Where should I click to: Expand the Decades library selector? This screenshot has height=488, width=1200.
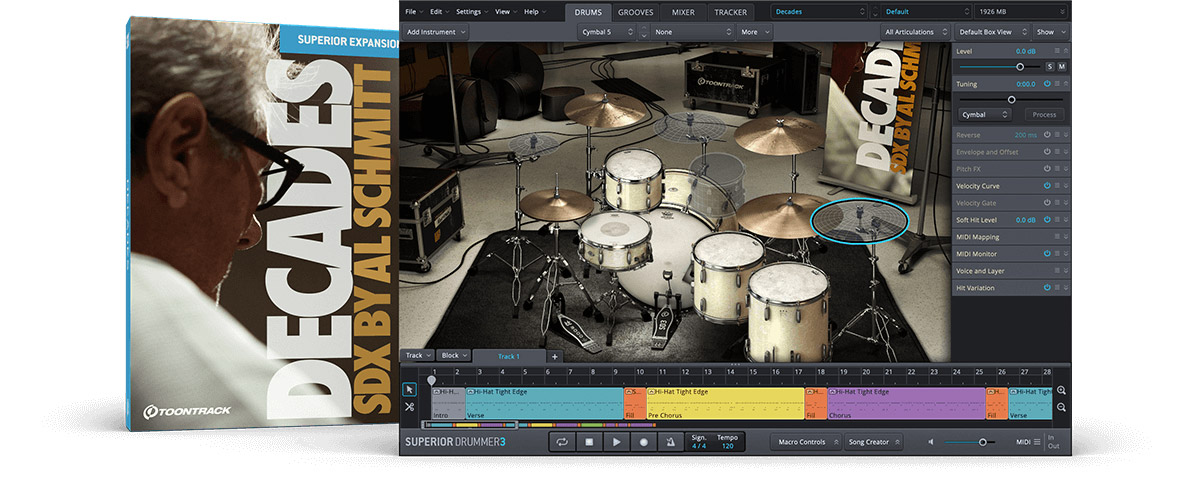tap(819, 12)
